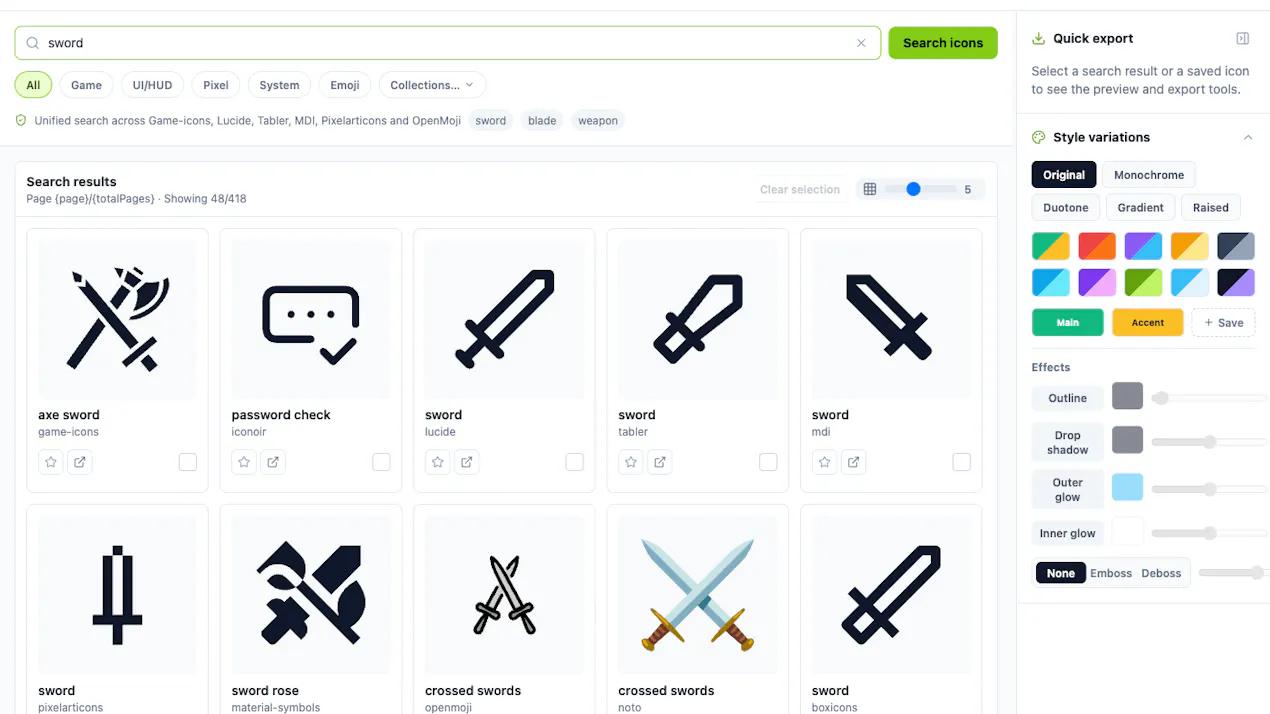Tick the lucide sword selection checkbox
The width and height of the screenshot is (1270, 714).
coord(574,462)
